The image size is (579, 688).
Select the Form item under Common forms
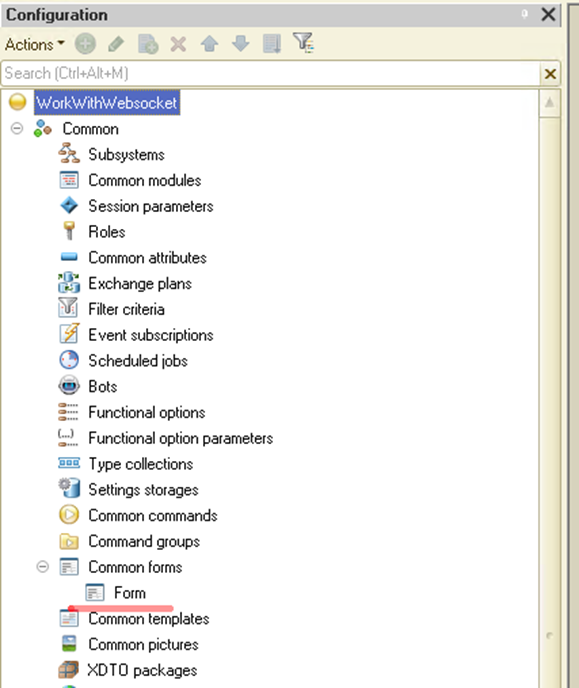click(x=130, y=593)
